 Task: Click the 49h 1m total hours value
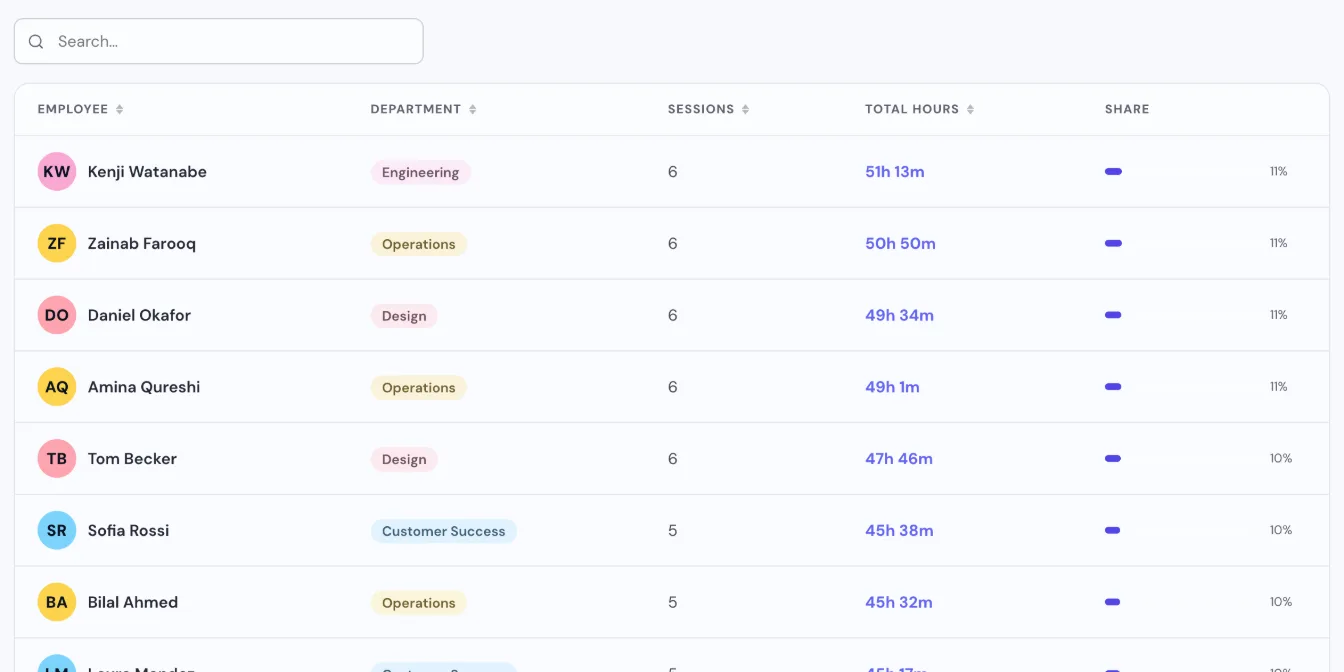click(892, 387)
